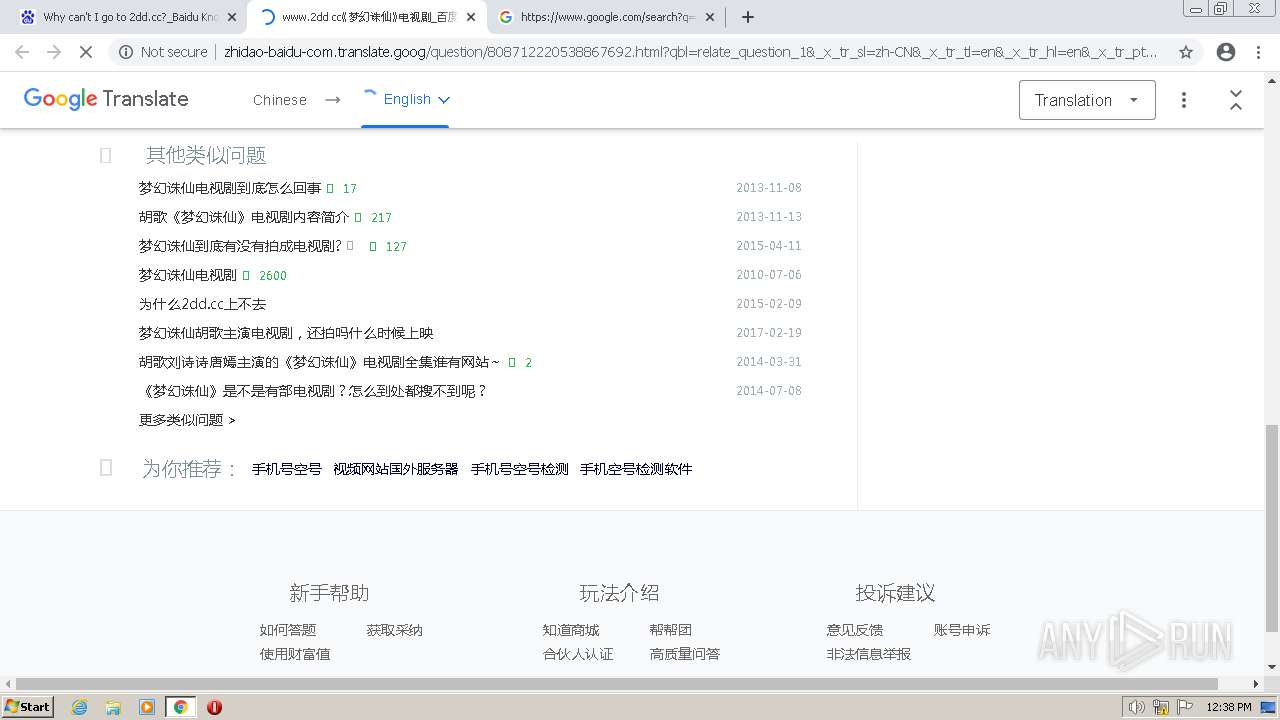Open footer link 帮帮团
The image size is (1280, 720).
click(x=671, y=630)
